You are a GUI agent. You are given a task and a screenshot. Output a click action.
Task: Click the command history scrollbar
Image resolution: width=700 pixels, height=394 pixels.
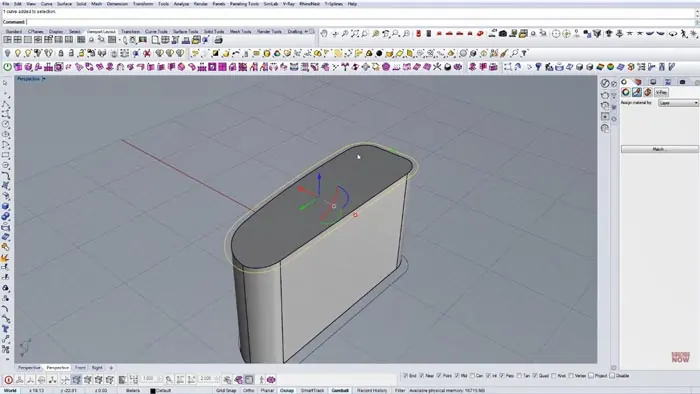[x=697, y=14]
